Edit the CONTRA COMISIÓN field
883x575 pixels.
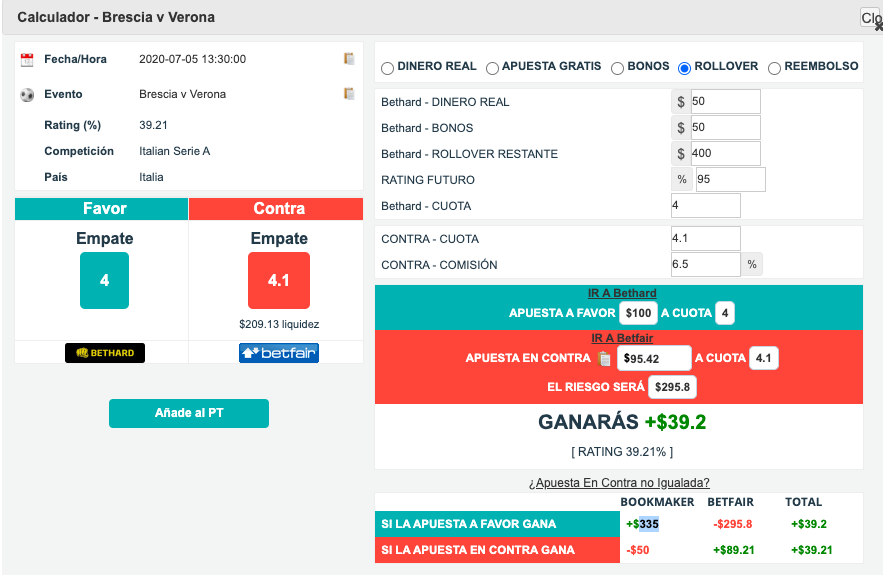(706, 264)
